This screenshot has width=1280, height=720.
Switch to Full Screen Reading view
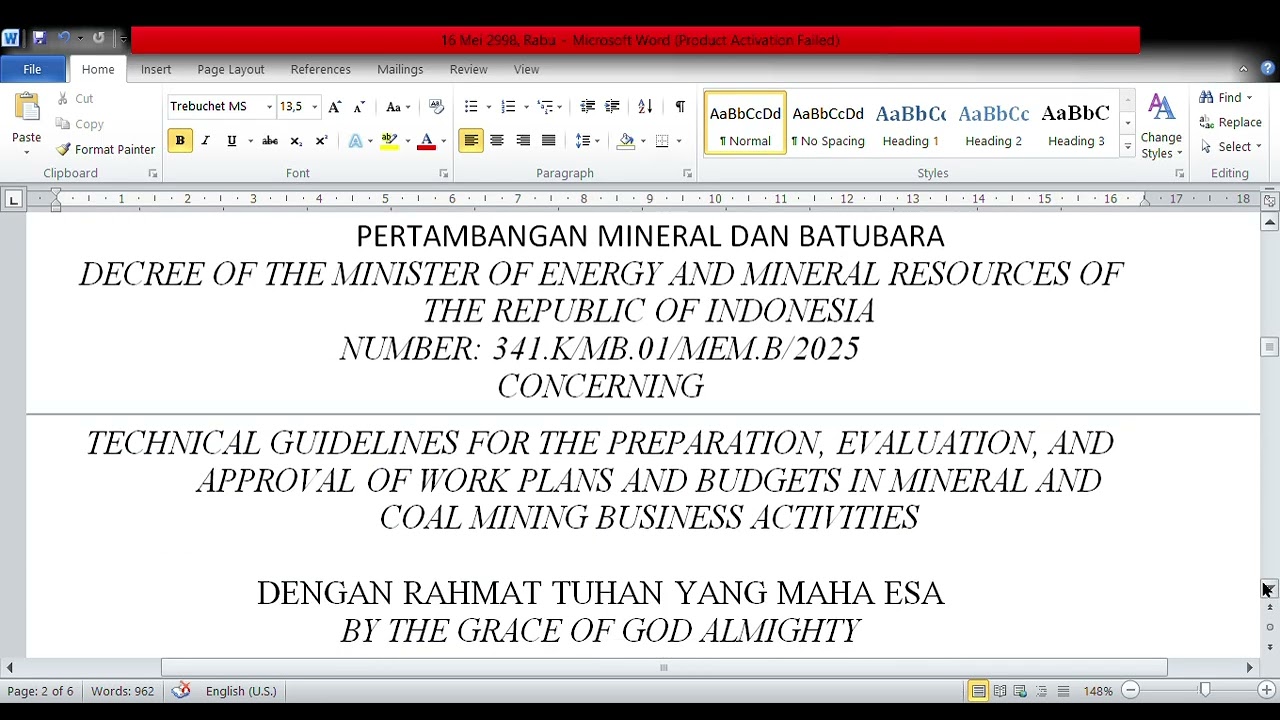(999, 691)
